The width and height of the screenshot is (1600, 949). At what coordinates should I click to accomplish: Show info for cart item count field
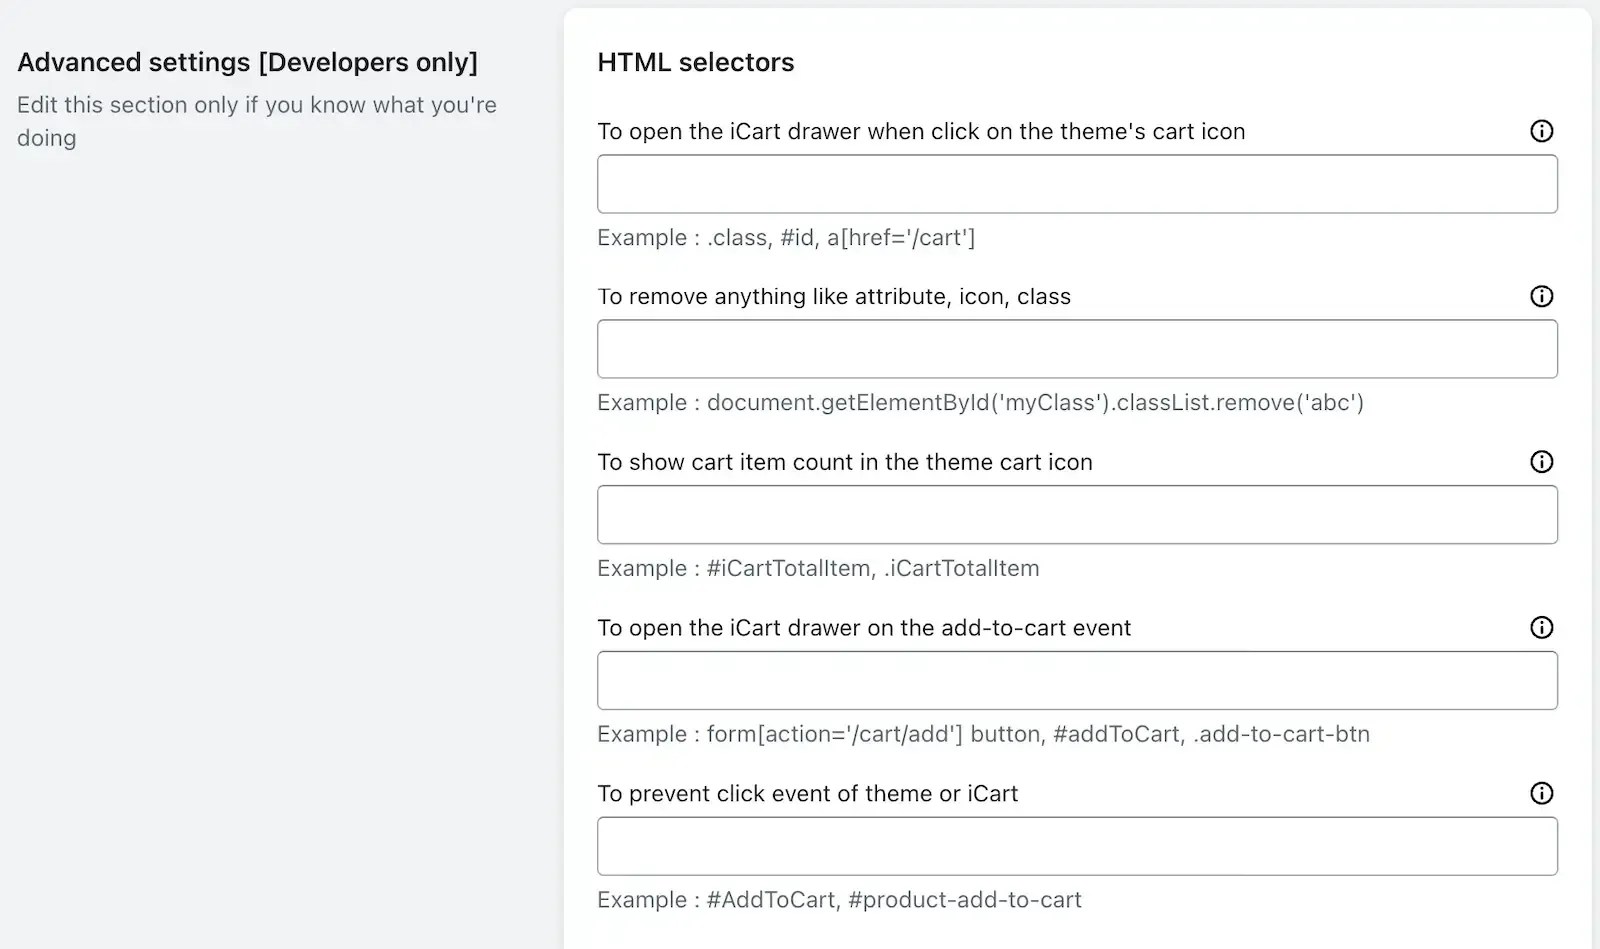click(x=1541, y=462)
